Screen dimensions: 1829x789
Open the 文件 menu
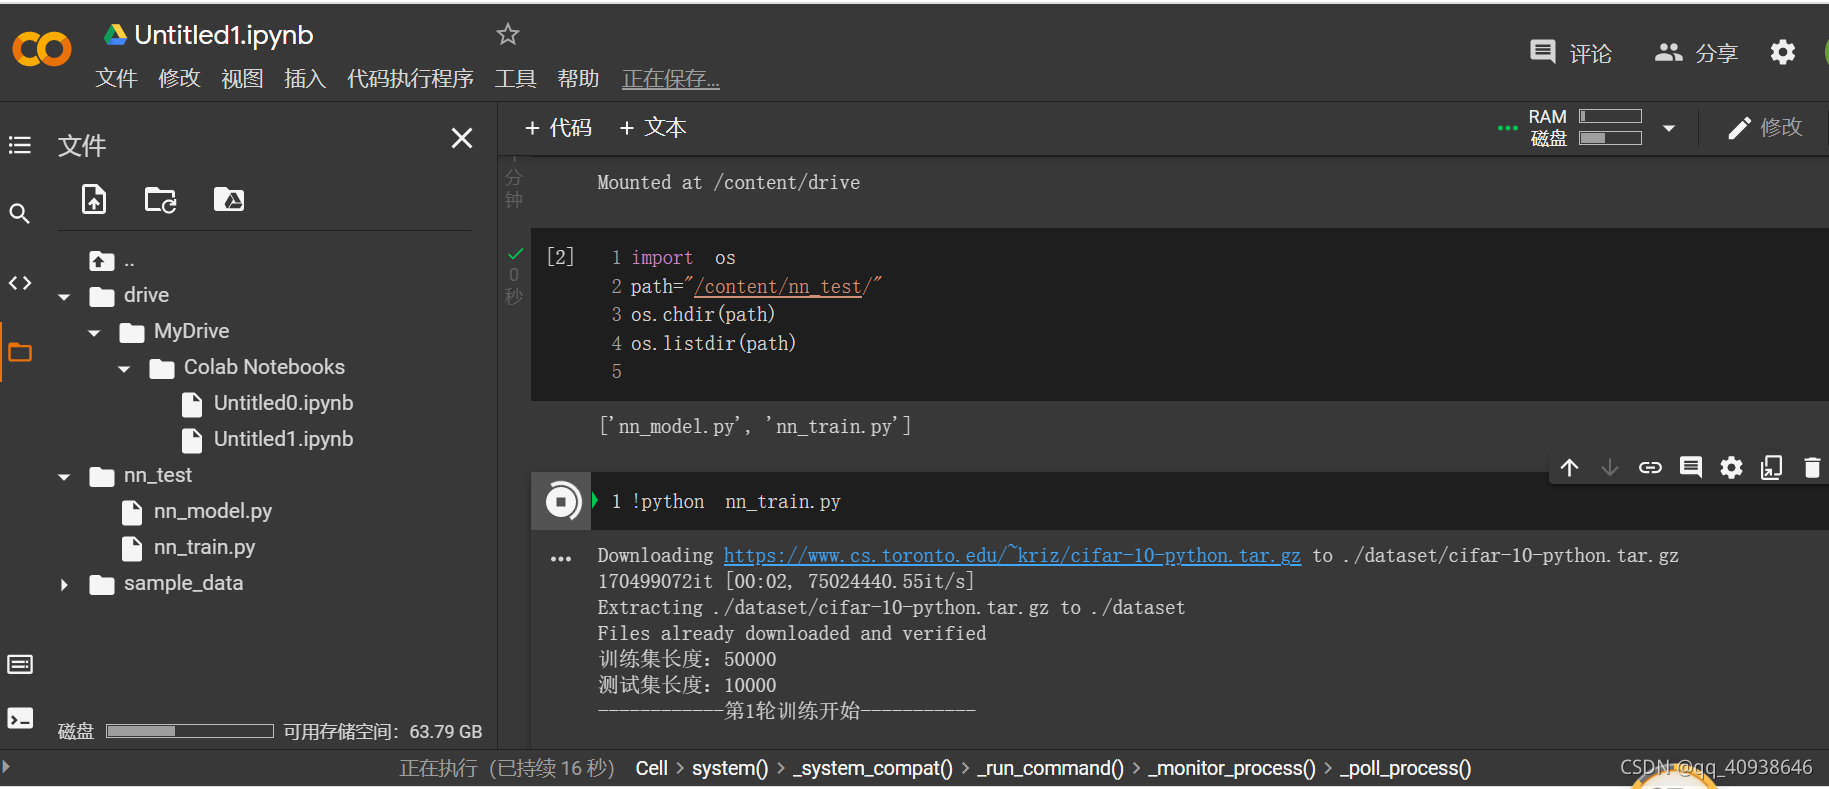(116, 78)
